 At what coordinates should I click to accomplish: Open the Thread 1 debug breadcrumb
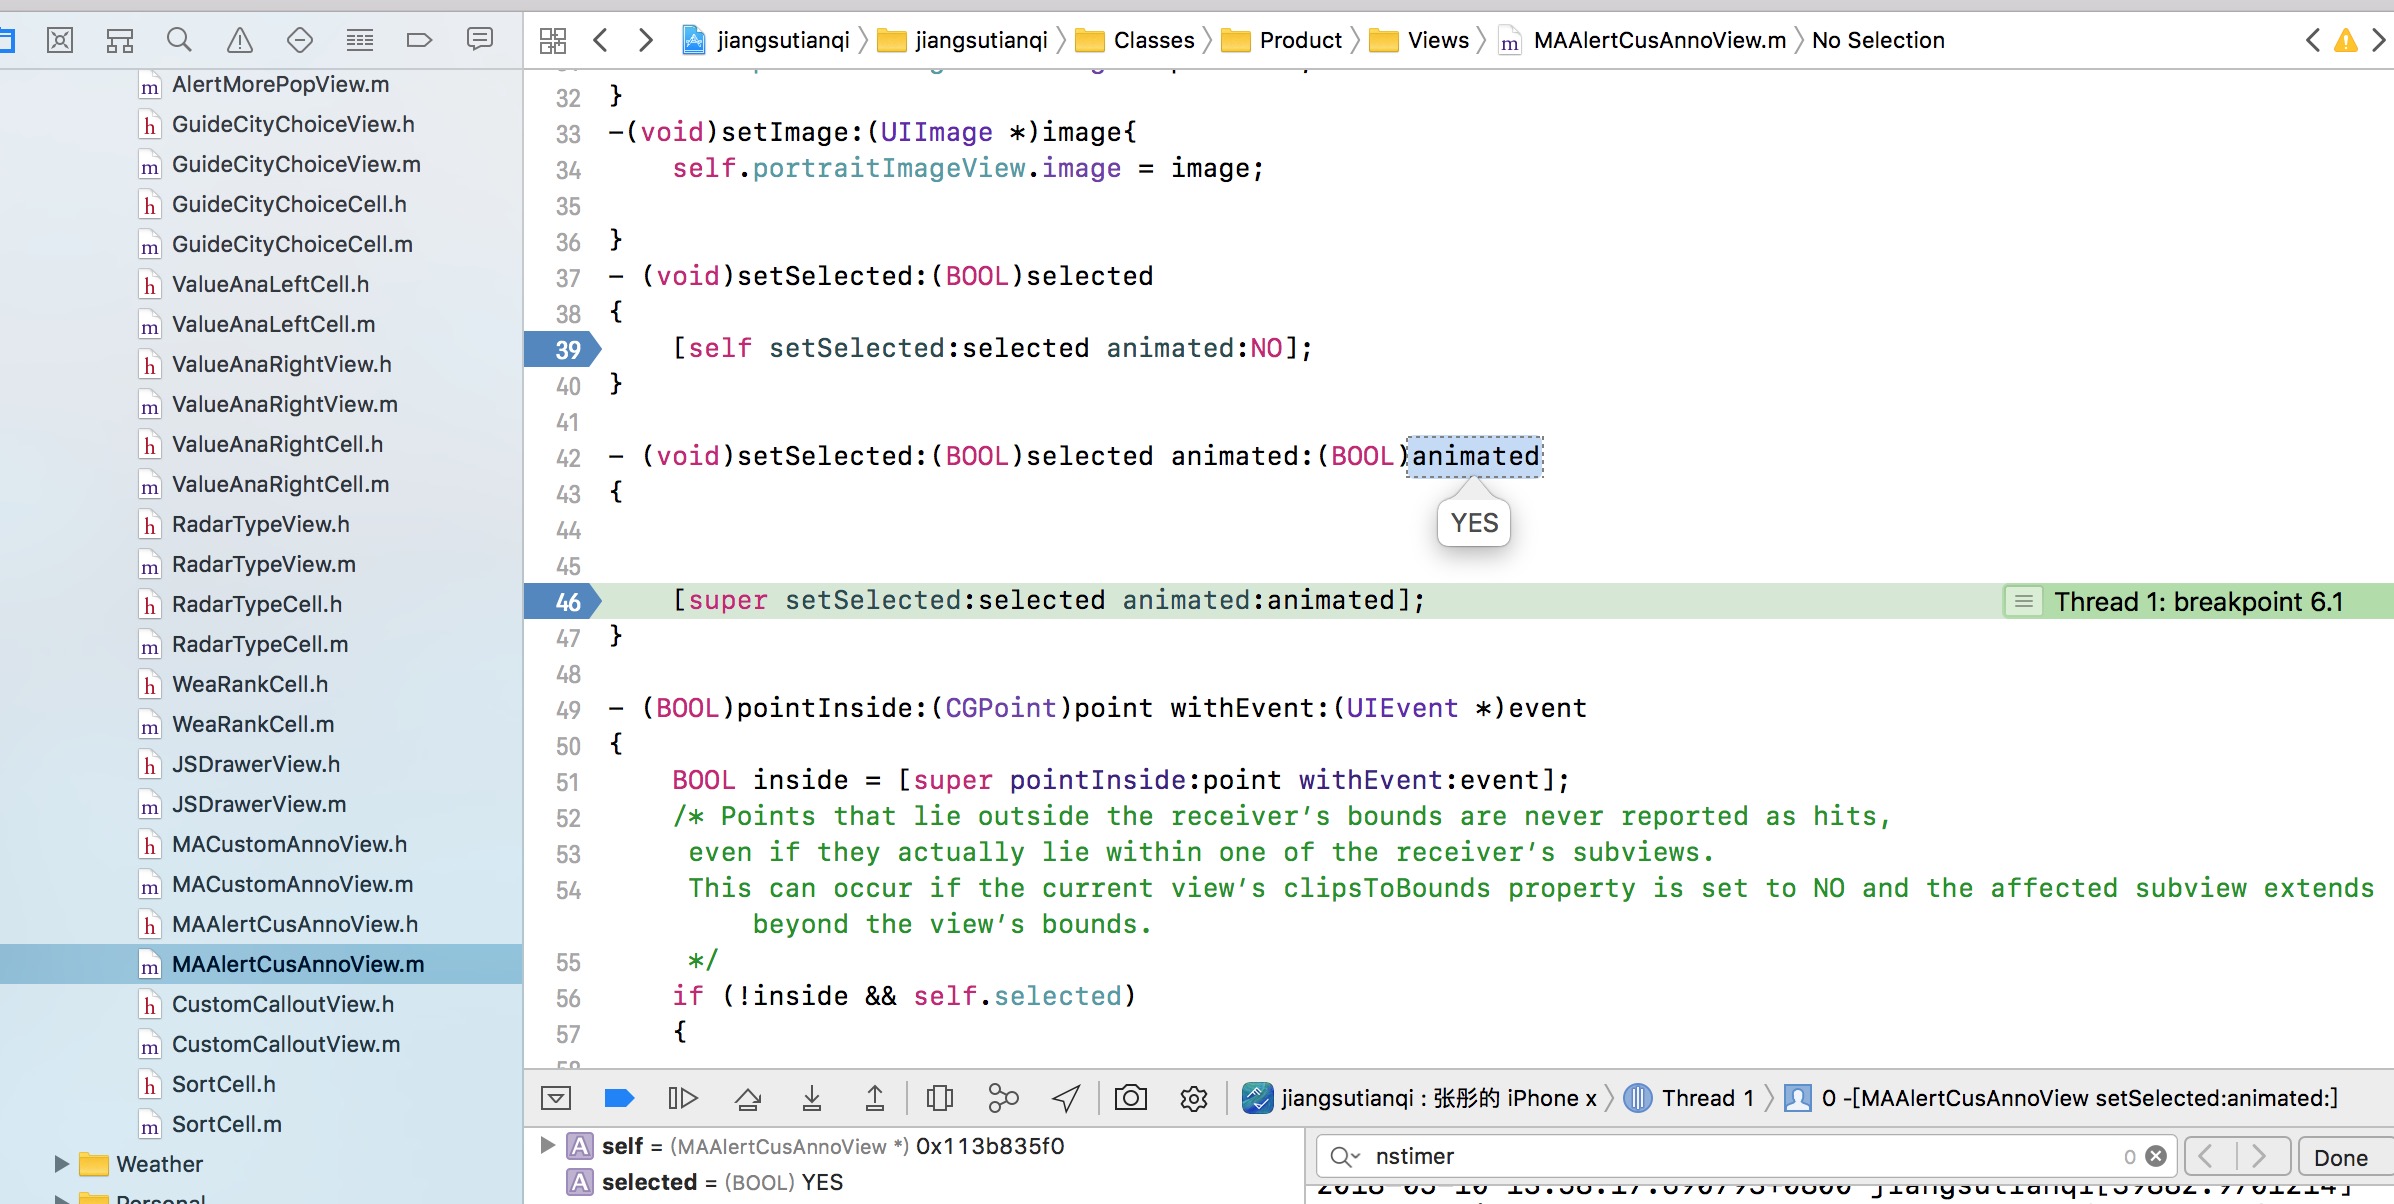coord(1689,1098)
